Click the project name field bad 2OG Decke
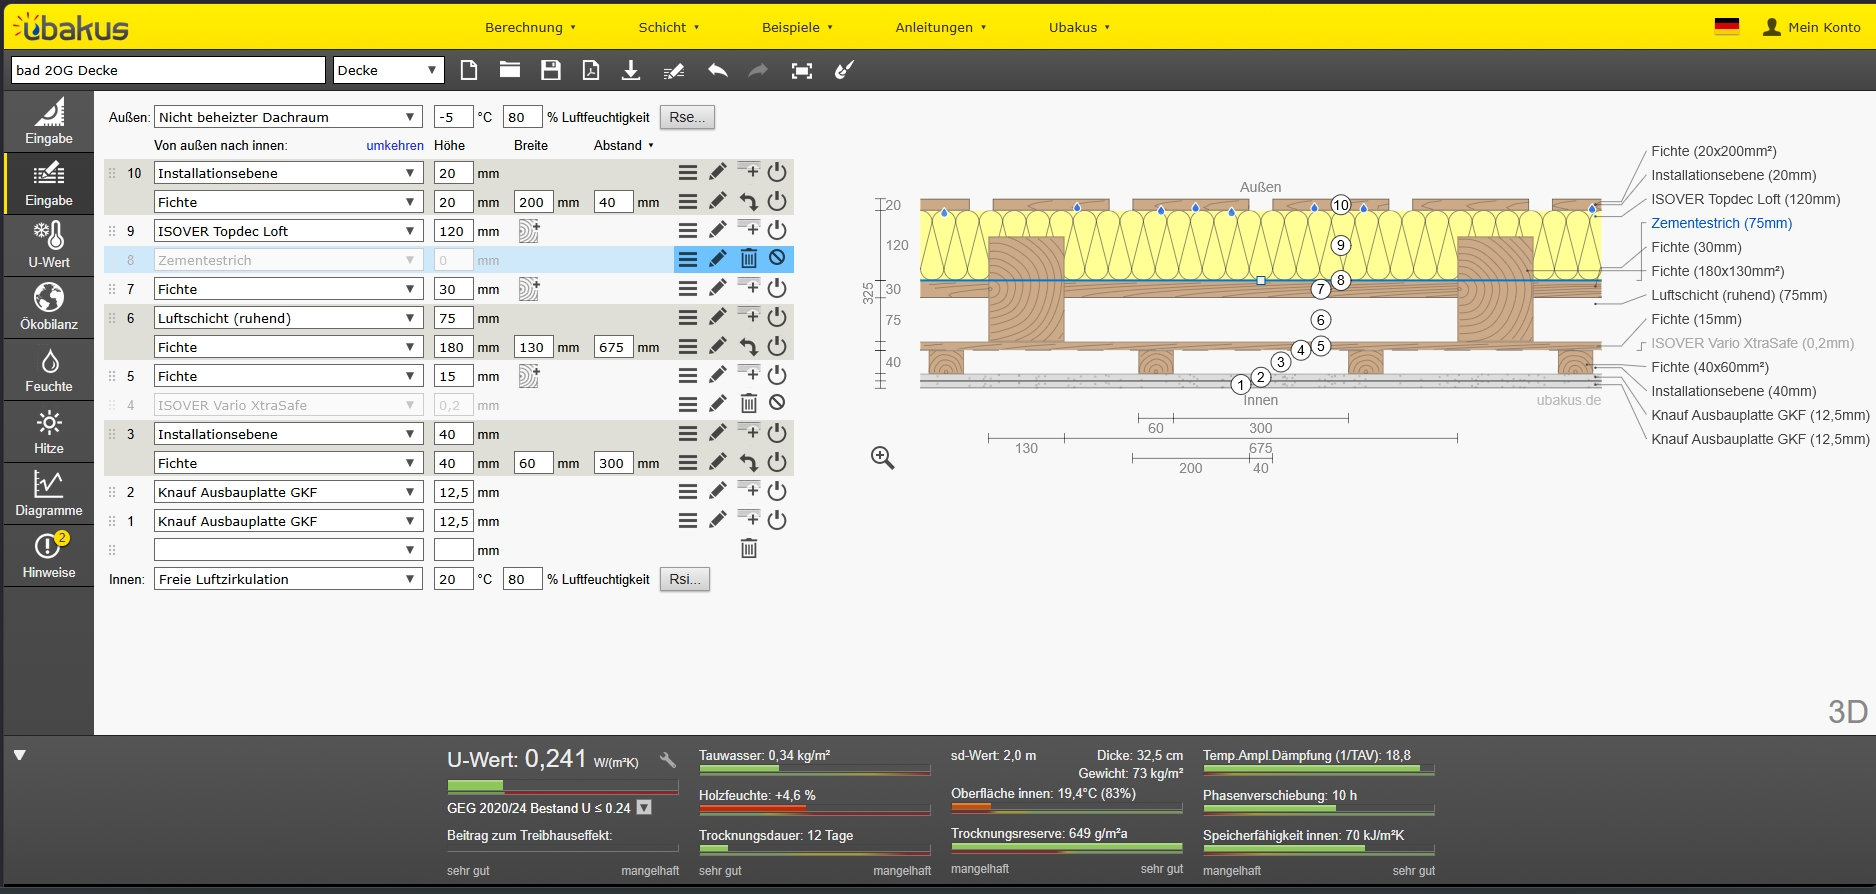Viewport: 1876px width, 894px height. [x=168, y=70]
